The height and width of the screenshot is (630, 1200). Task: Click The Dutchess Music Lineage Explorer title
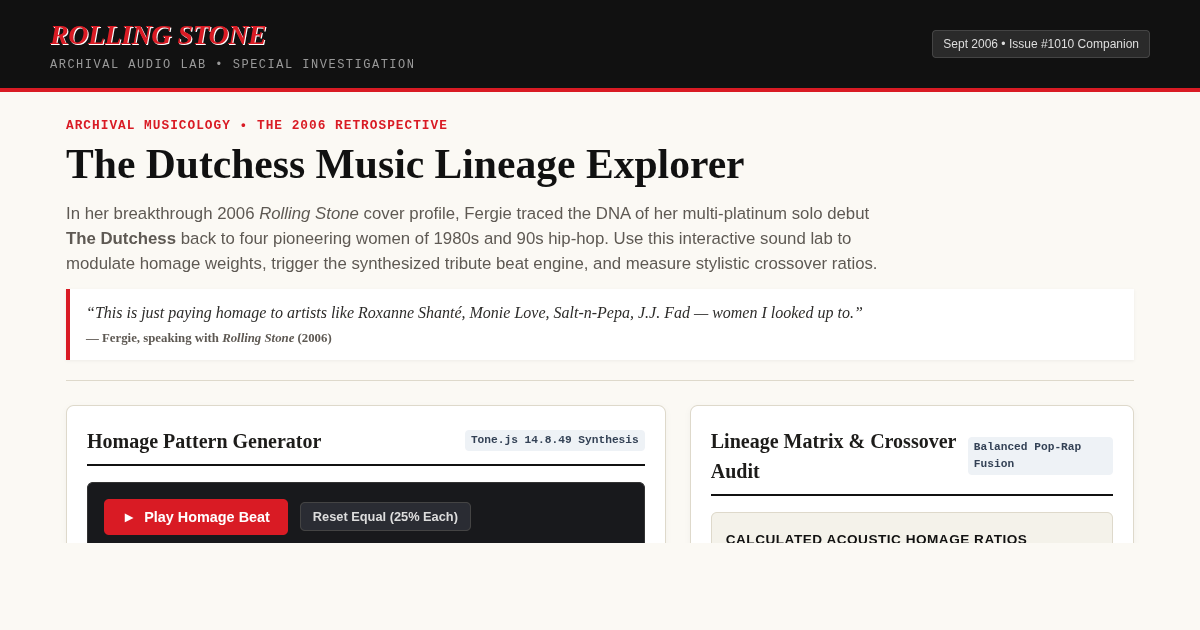click(405, 164)
